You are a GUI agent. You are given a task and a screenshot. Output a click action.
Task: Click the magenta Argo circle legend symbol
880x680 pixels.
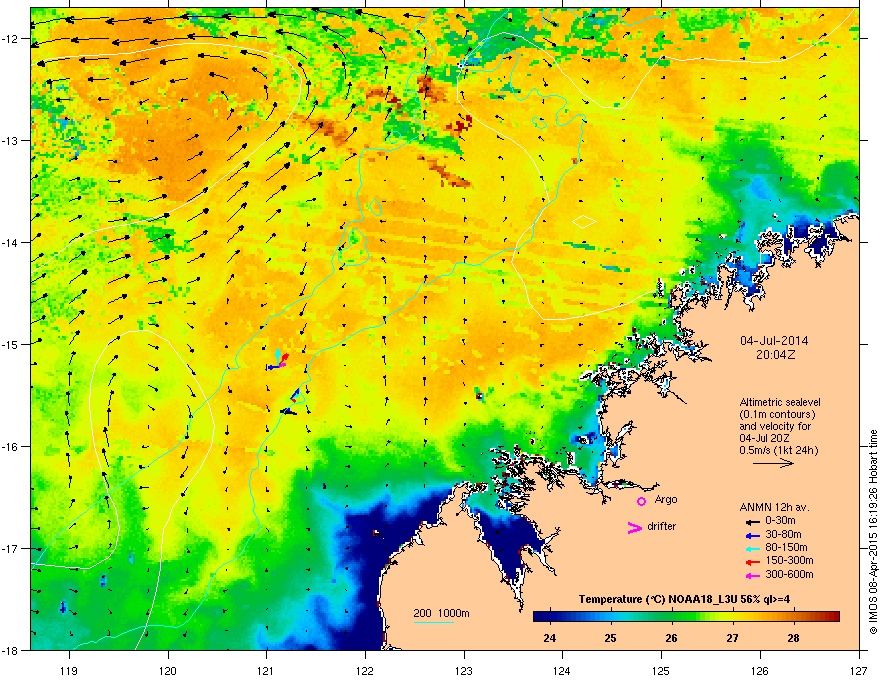click(641, 501)
